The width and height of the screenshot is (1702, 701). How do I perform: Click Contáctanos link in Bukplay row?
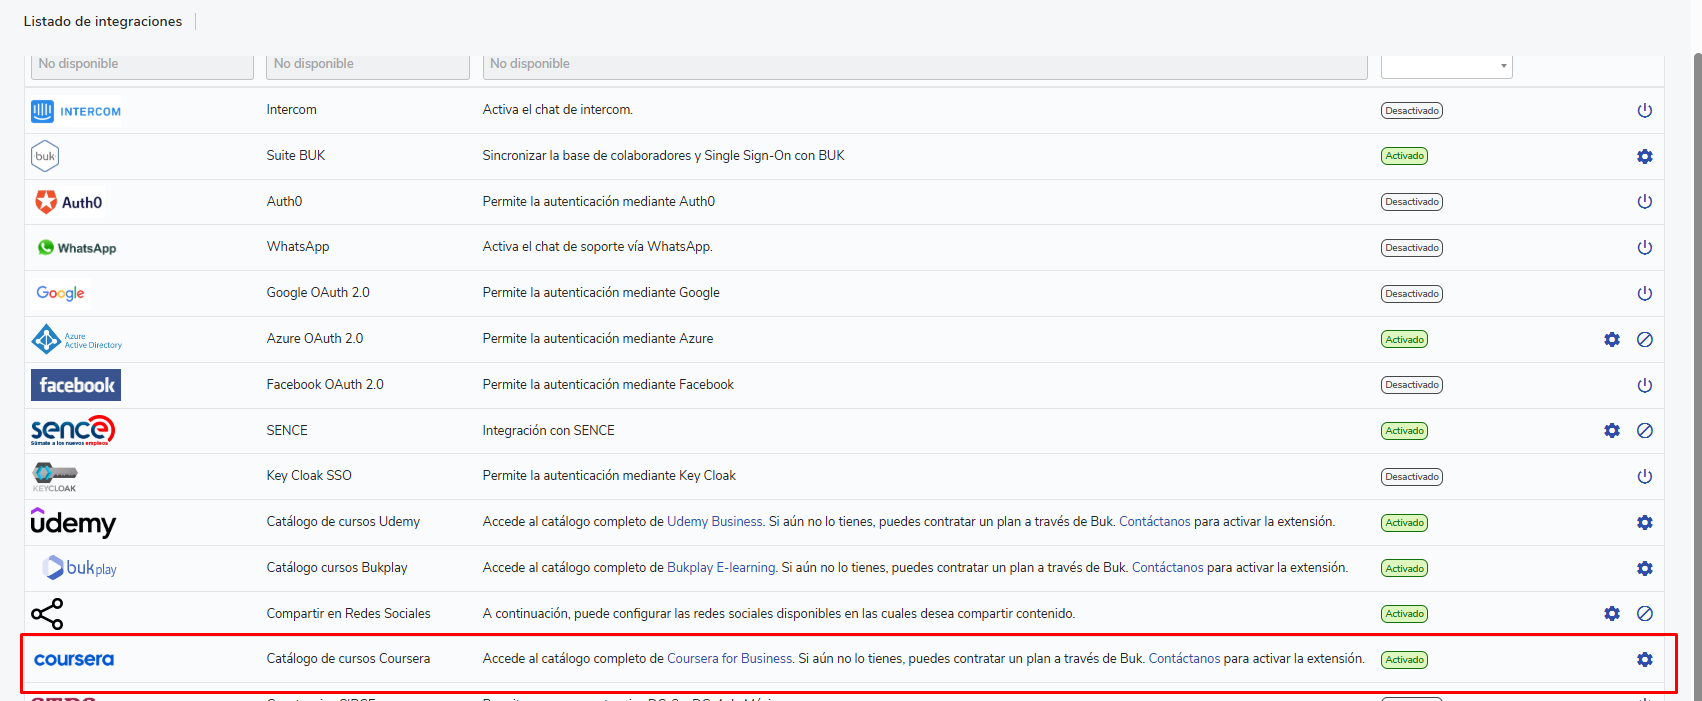[1167, 568]
